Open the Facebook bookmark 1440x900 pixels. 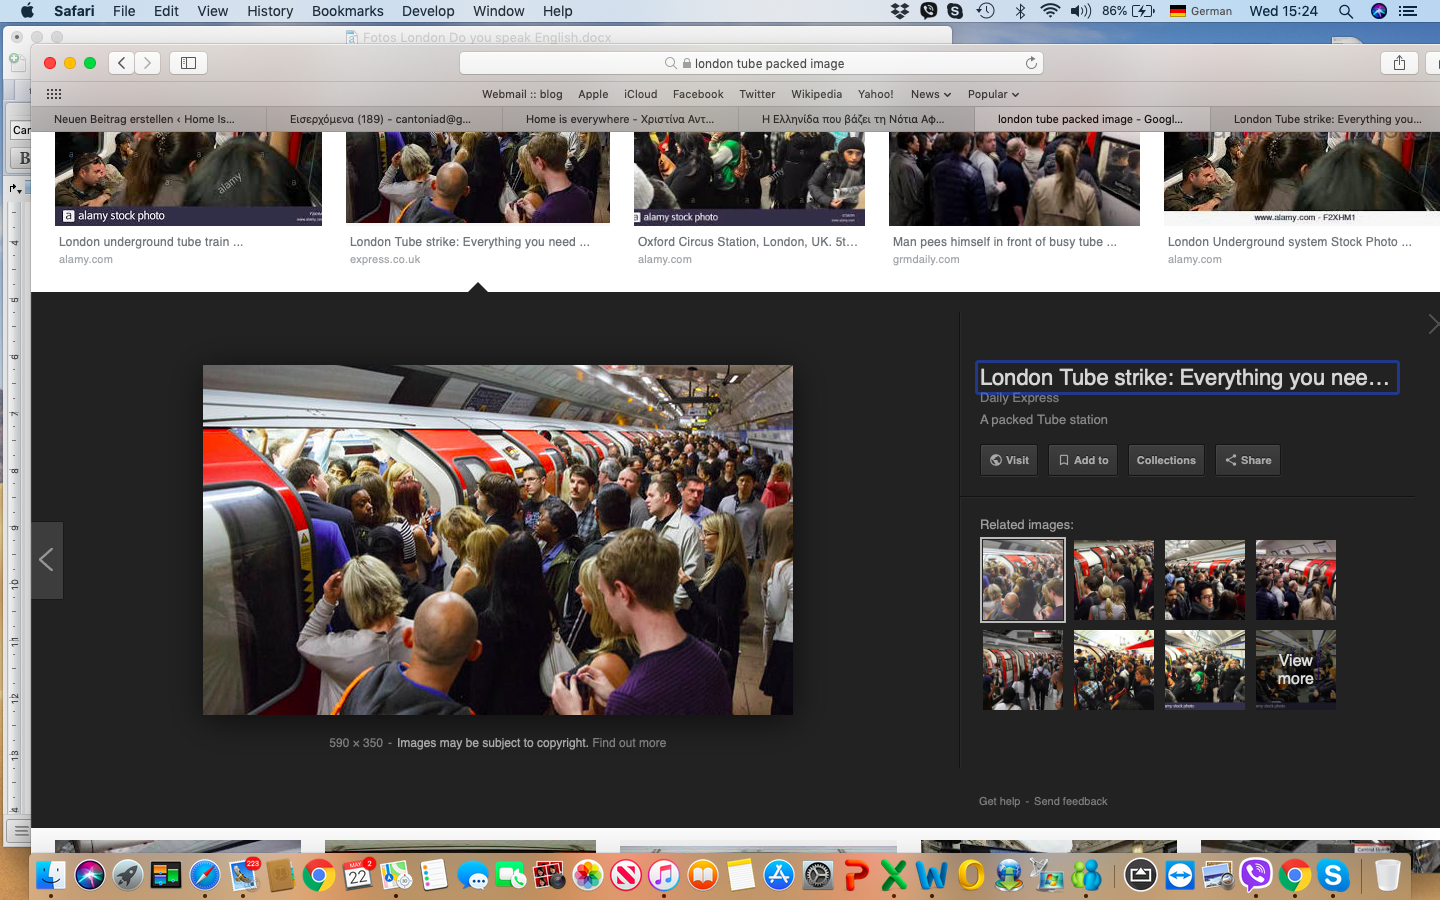(x=698, y=94)
